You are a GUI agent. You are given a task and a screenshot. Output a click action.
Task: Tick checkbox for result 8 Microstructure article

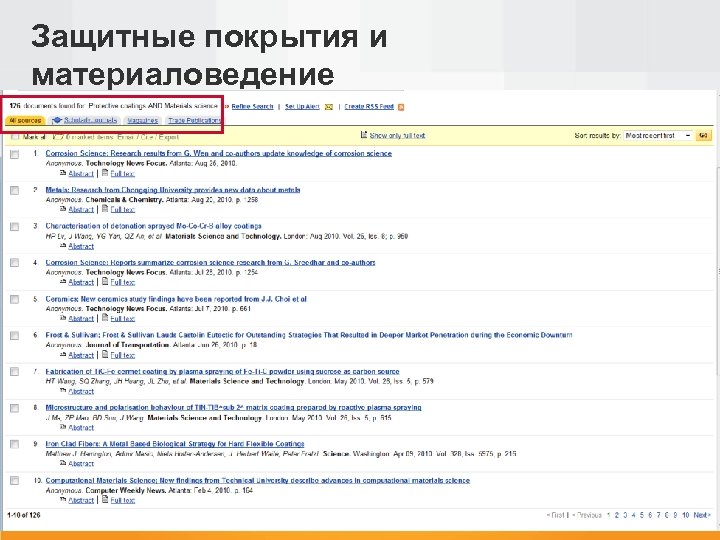15,408
